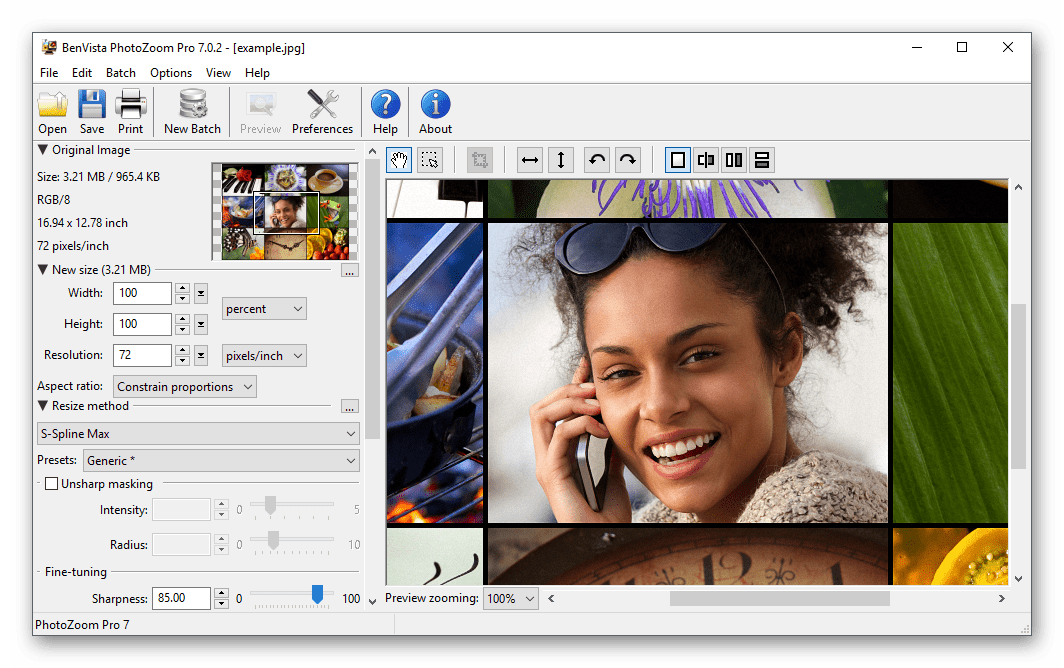Open the S-Spline Max method dropdown
1064x668 pixels.
pyautogui.click(x=198, y=434)
